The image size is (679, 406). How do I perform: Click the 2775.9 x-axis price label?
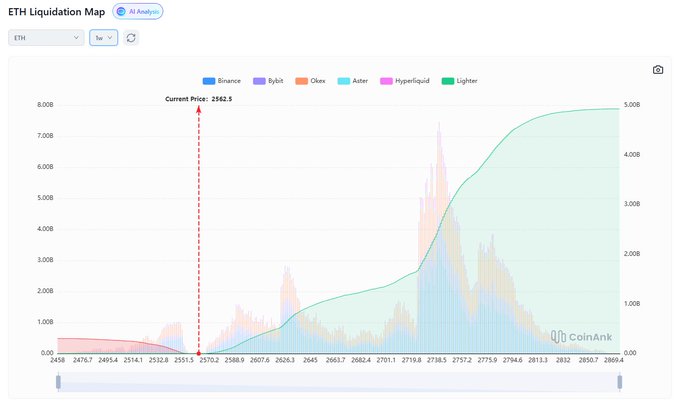pyautogui.click(x=487, y=360)
